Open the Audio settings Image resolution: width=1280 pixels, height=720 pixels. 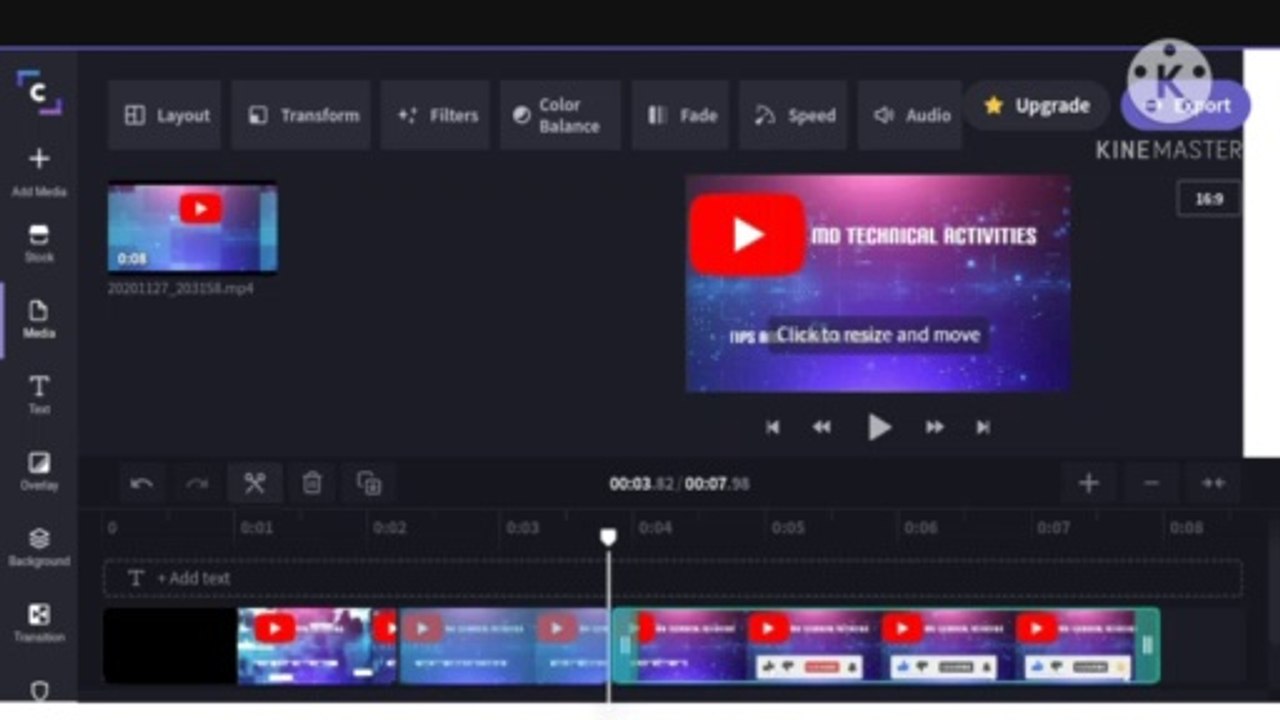tap(909, 115)
